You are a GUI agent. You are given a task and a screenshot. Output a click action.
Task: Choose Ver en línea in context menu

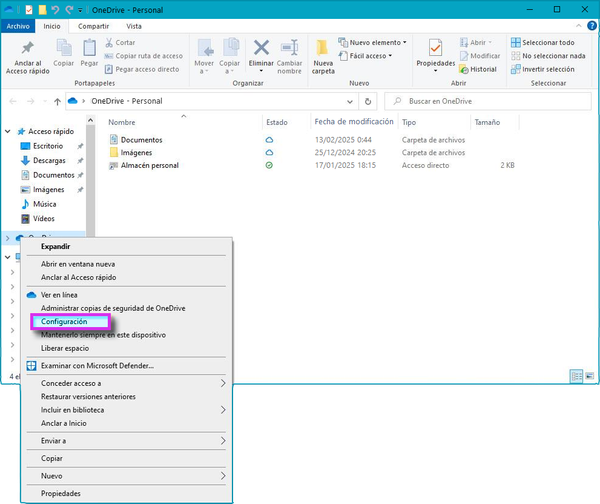126,295
